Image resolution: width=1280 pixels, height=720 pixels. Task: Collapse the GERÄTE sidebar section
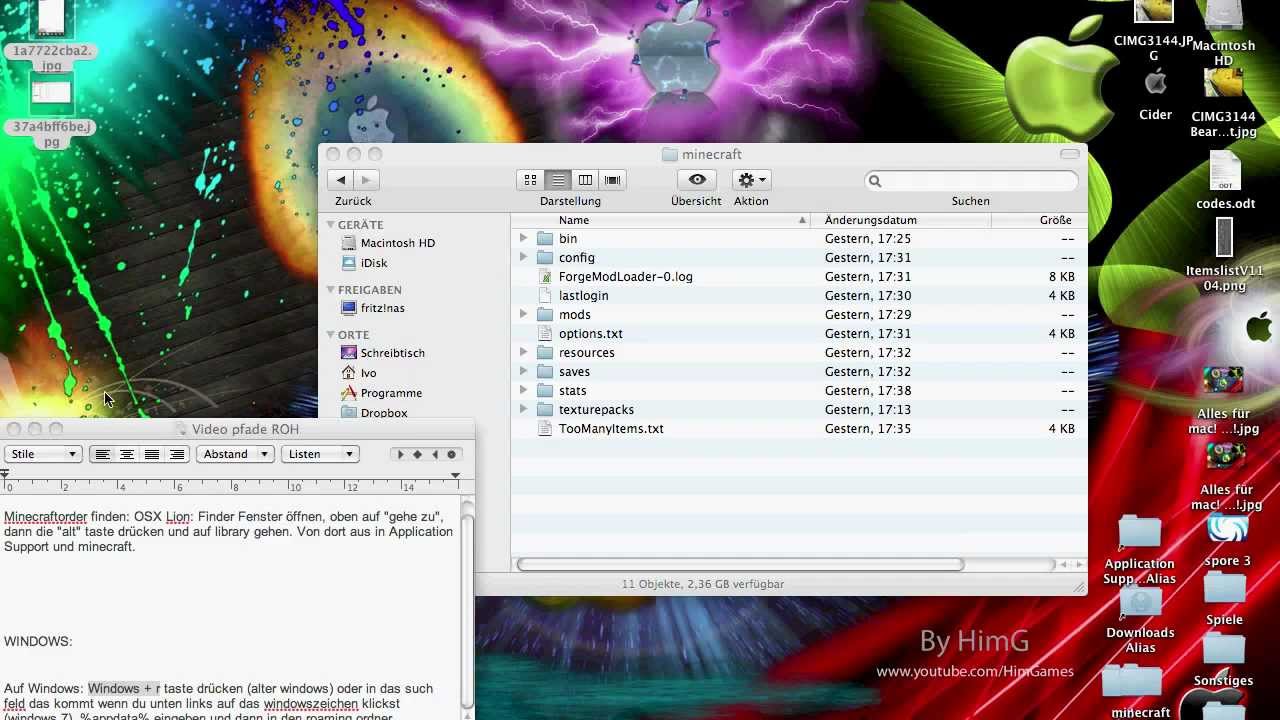point(331,225)
